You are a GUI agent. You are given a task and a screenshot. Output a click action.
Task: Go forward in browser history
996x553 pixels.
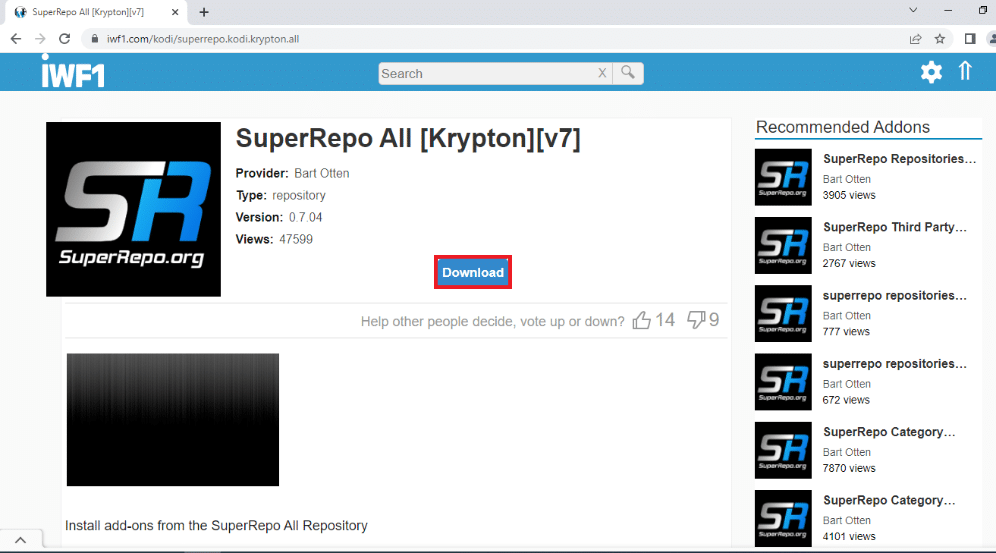(40, 39)
